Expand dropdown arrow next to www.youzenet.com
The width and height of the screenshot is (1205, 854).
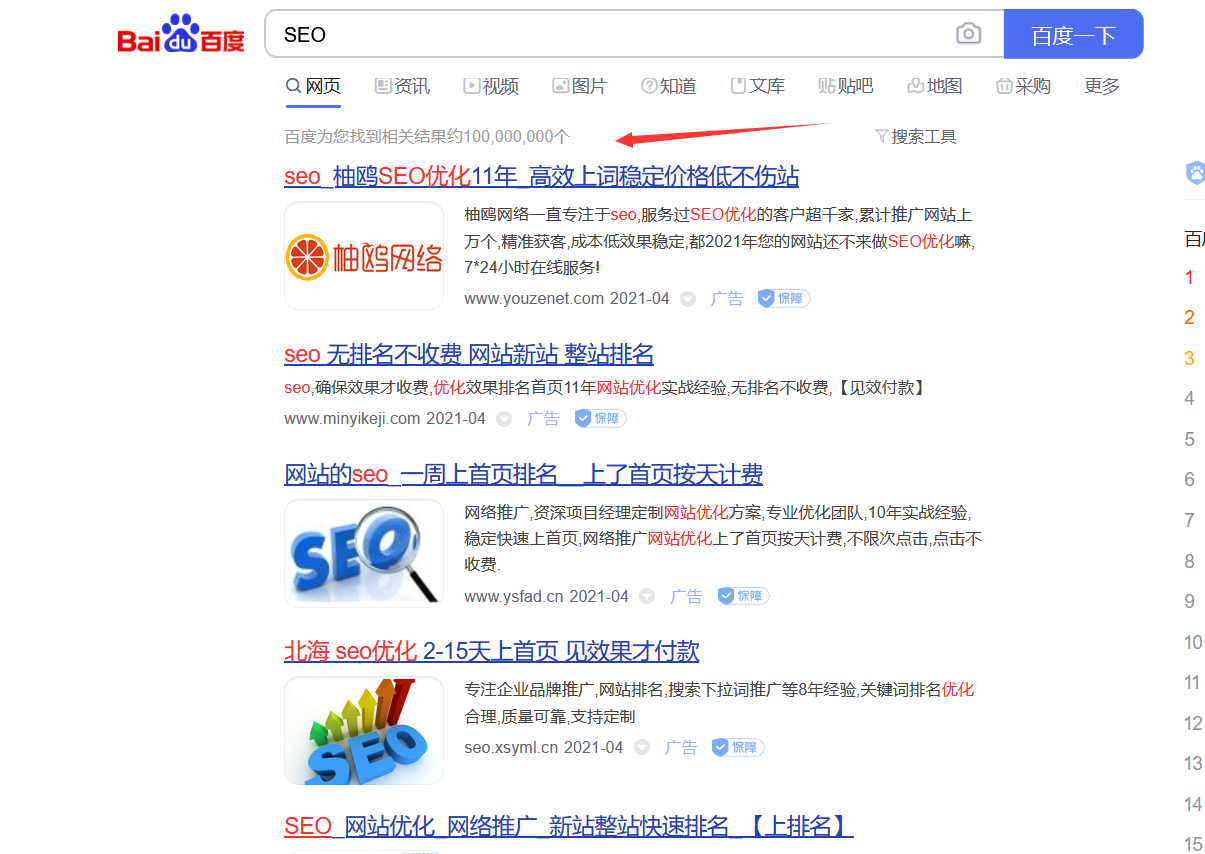[x=688, y=299]
